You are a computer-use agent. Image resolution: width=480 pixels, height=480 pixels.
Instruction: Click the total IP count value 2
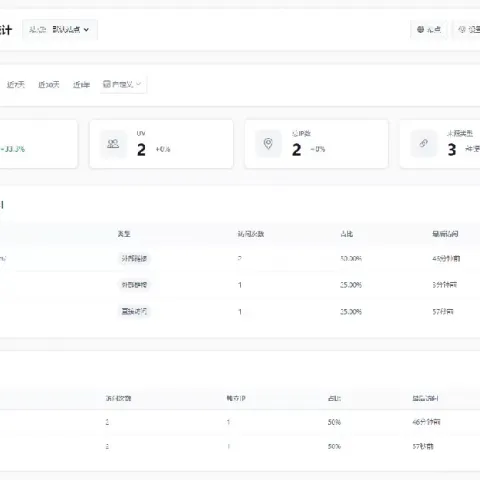coord(296,150)
